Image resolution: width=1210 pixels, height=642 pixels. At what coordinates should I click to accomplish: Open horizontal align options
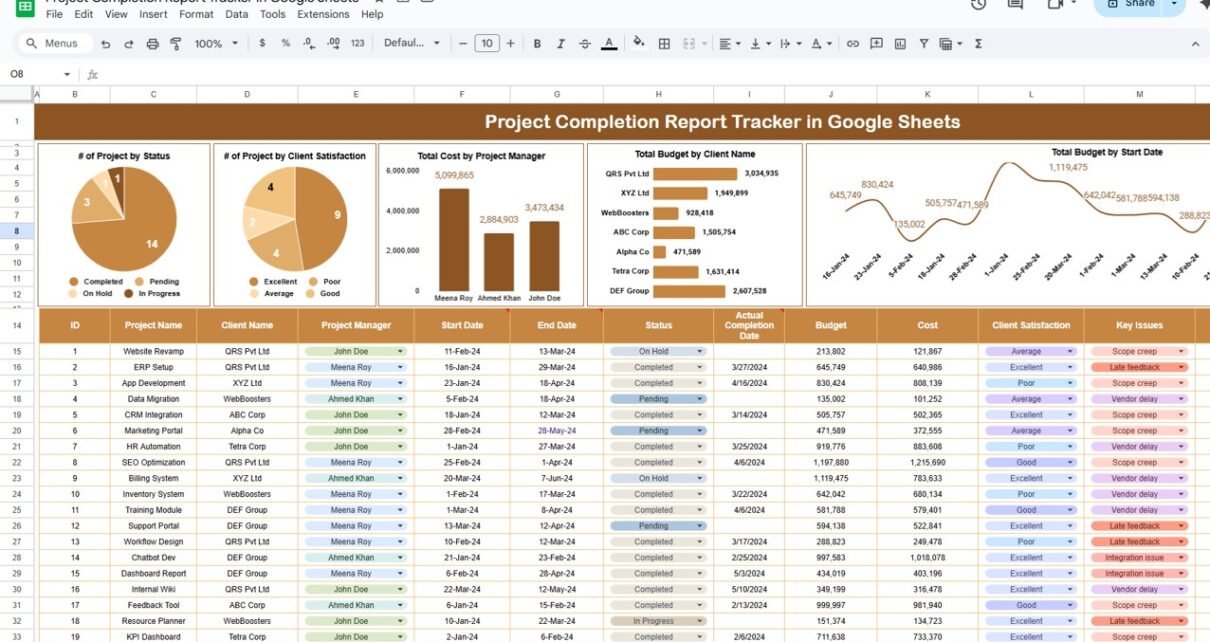(x=731, y=44)
